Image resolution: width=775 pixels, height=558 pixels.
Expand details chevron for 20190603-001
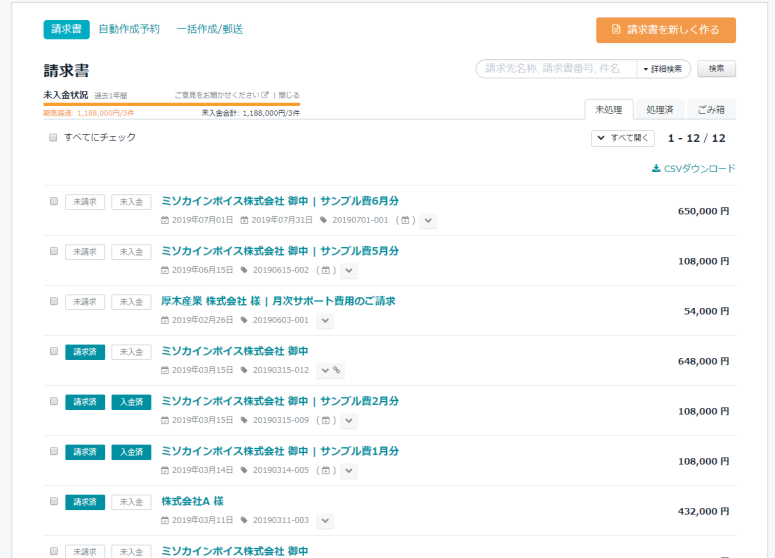(x=325, y=320)
